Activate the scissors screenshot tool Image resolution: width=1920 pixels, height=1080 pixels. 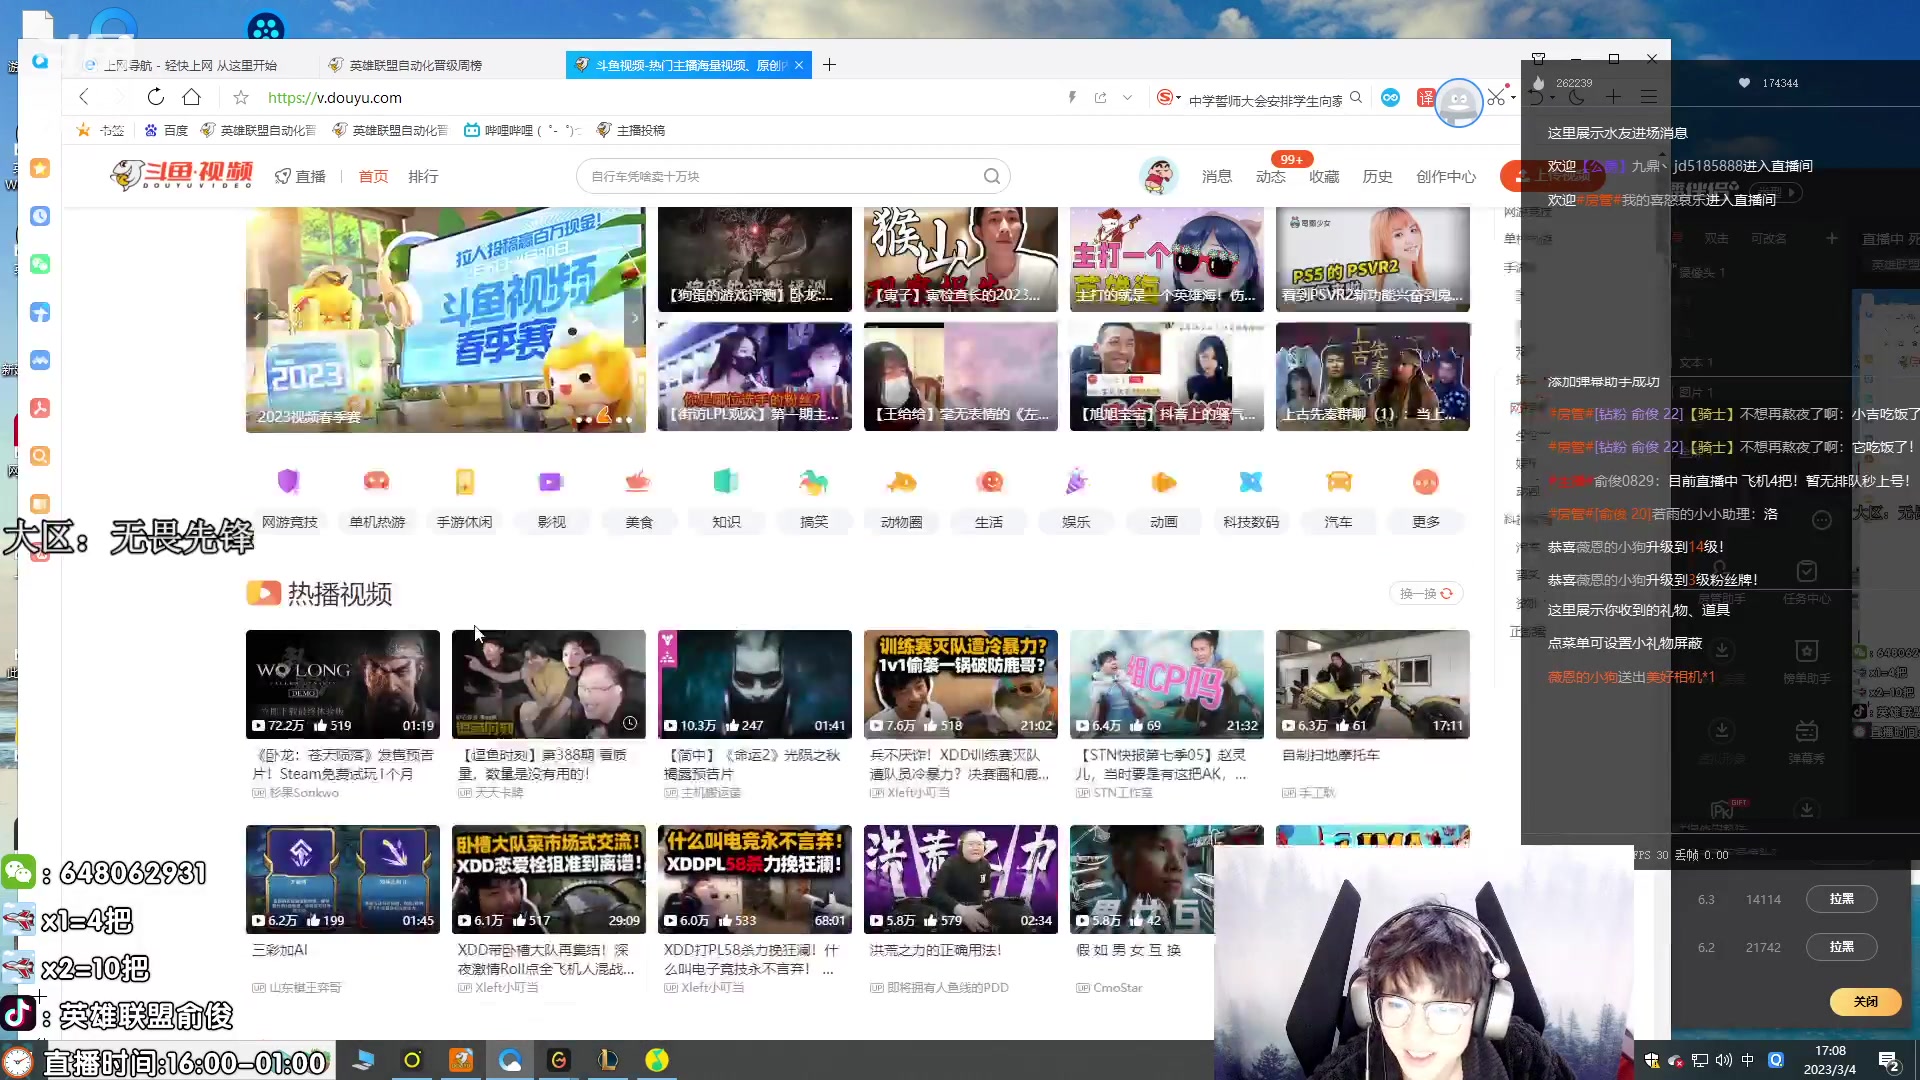pos(1495,97)
